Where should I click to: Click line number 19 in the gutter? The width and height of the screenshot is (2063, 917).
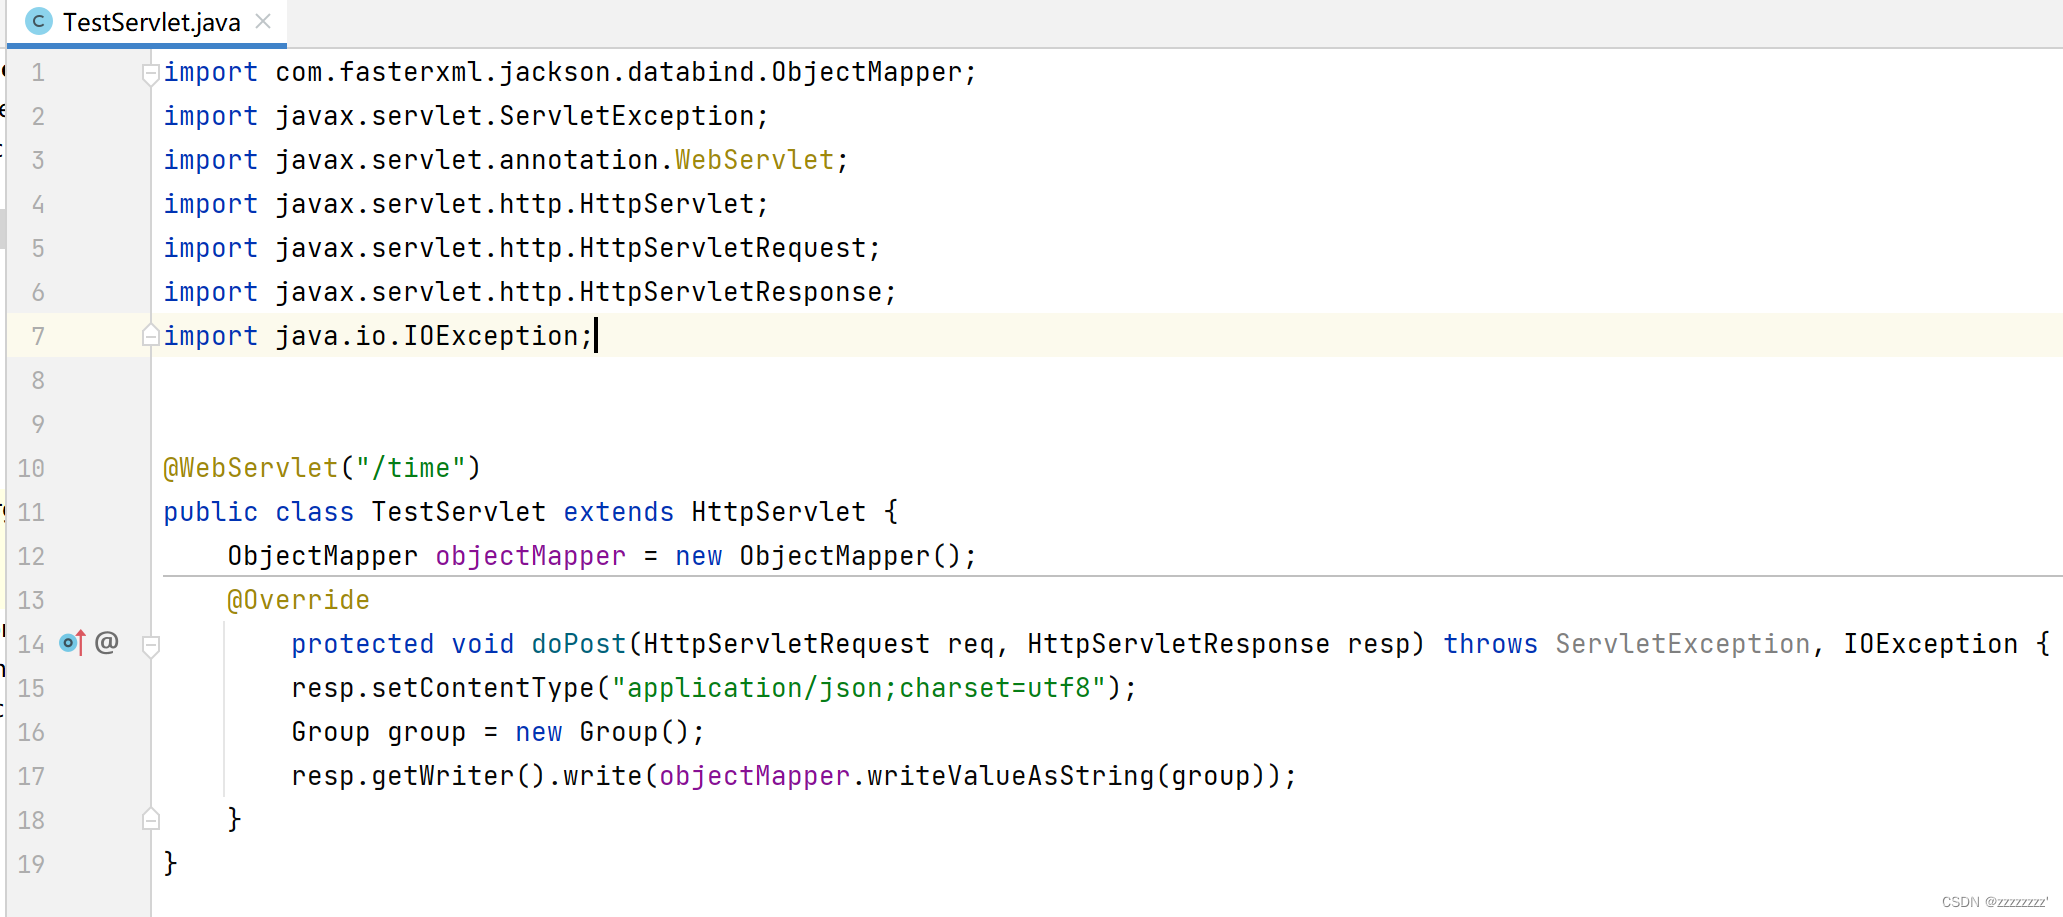pos(31,864)
